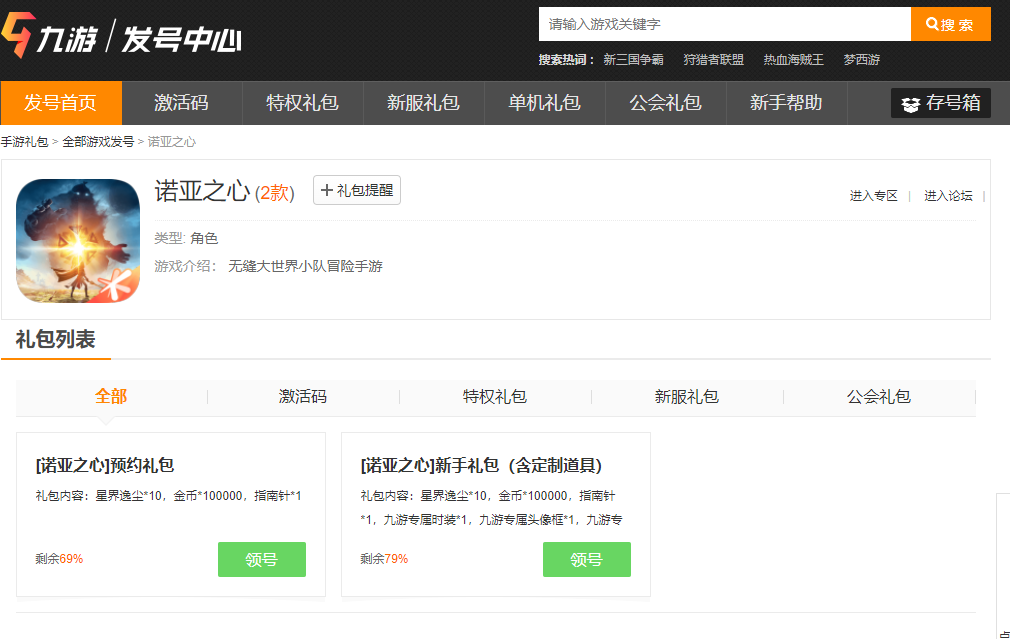
Task: Click the 礼包提醒 plus button
Action: tap(357, 190)
